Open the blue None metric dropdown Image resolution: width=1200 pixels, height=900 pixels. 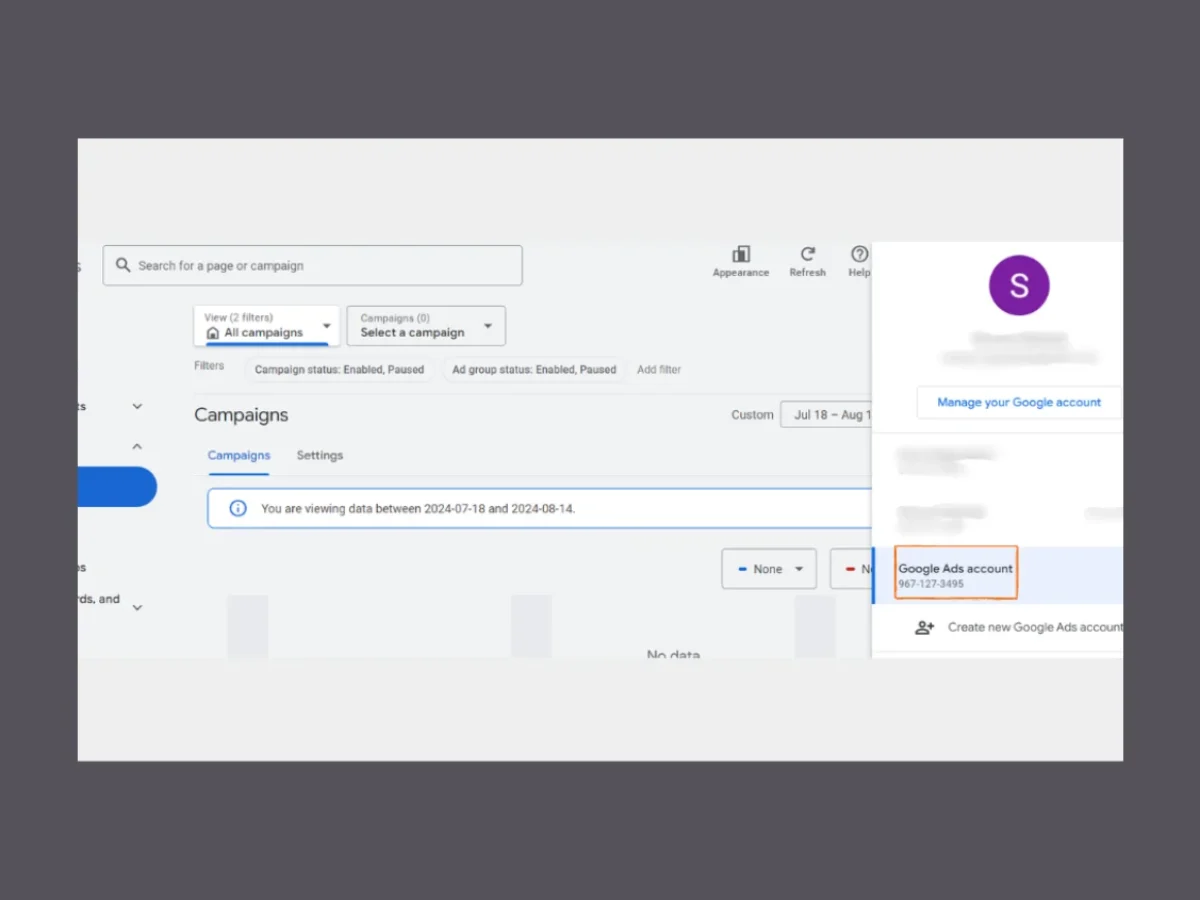click(769, 569)
